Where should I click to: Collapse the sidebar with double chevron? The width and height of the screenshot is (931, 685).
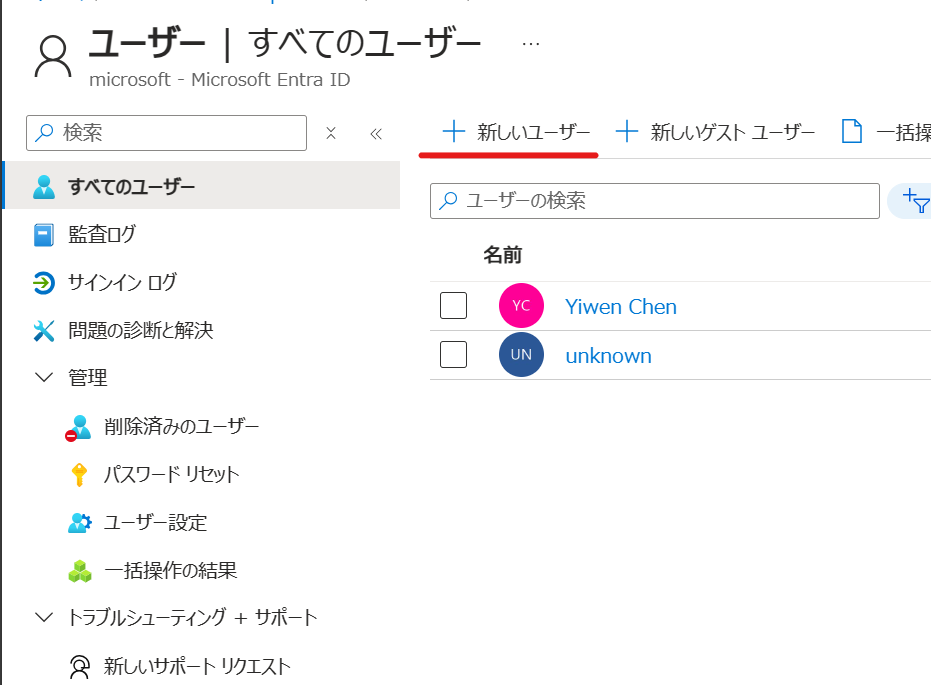click(376, 133)
